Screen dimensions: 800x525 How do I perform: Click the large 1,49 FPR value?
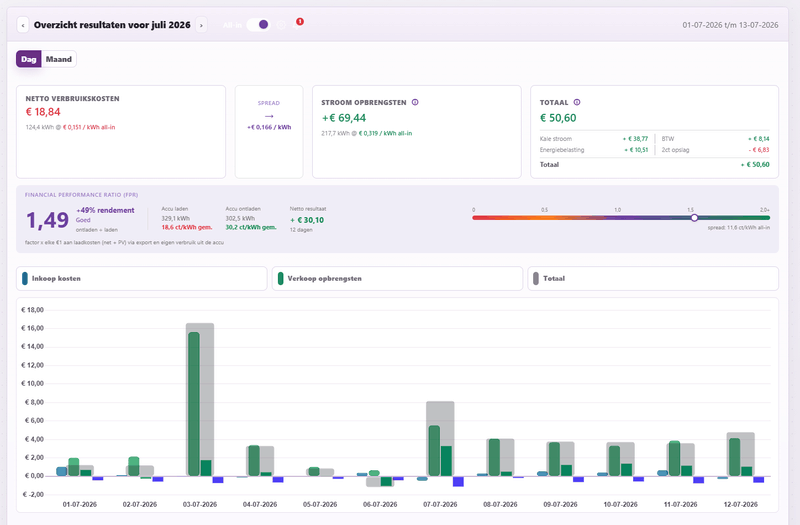pos(47,220)
